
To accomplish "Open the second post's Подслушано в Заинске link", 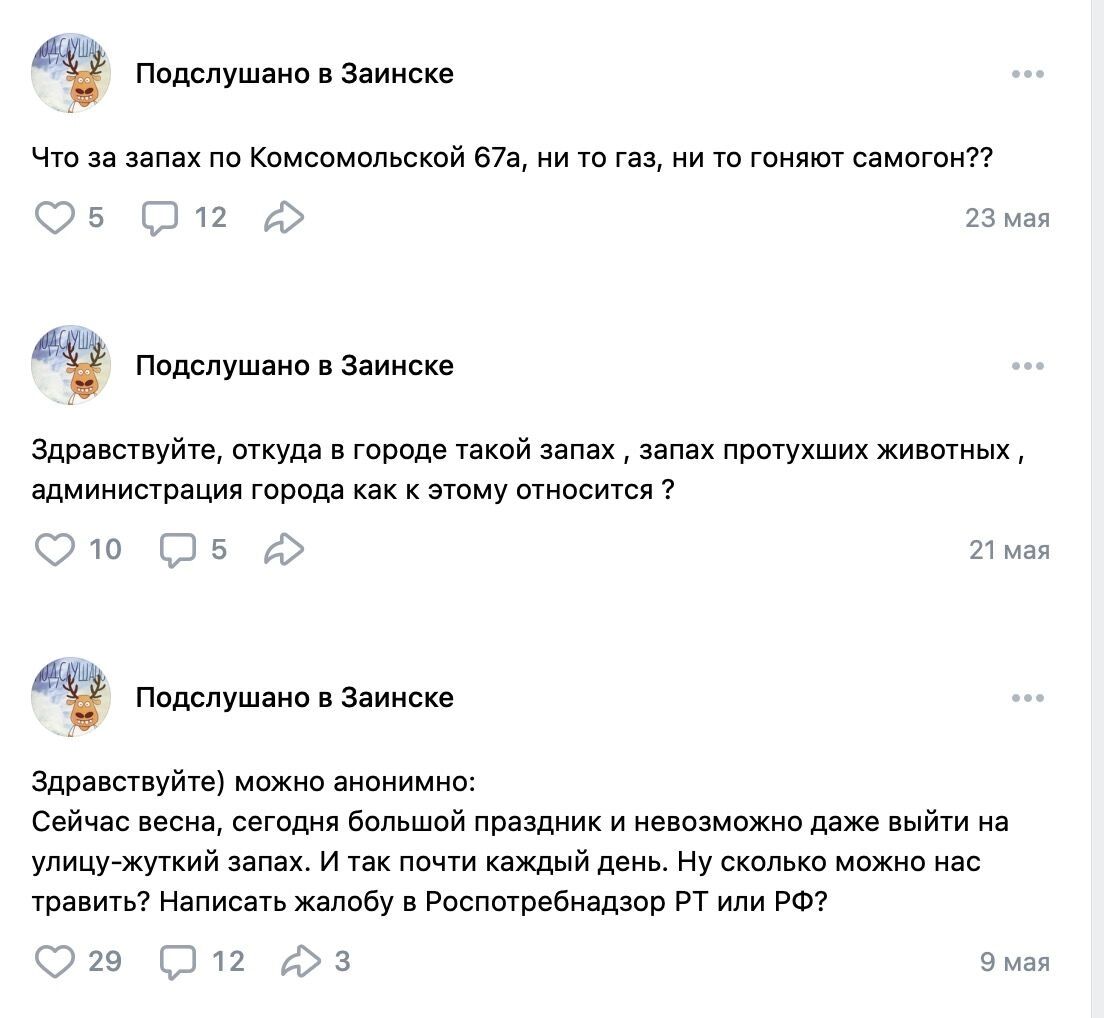I will pyautogui.click(x=294, y=366).
